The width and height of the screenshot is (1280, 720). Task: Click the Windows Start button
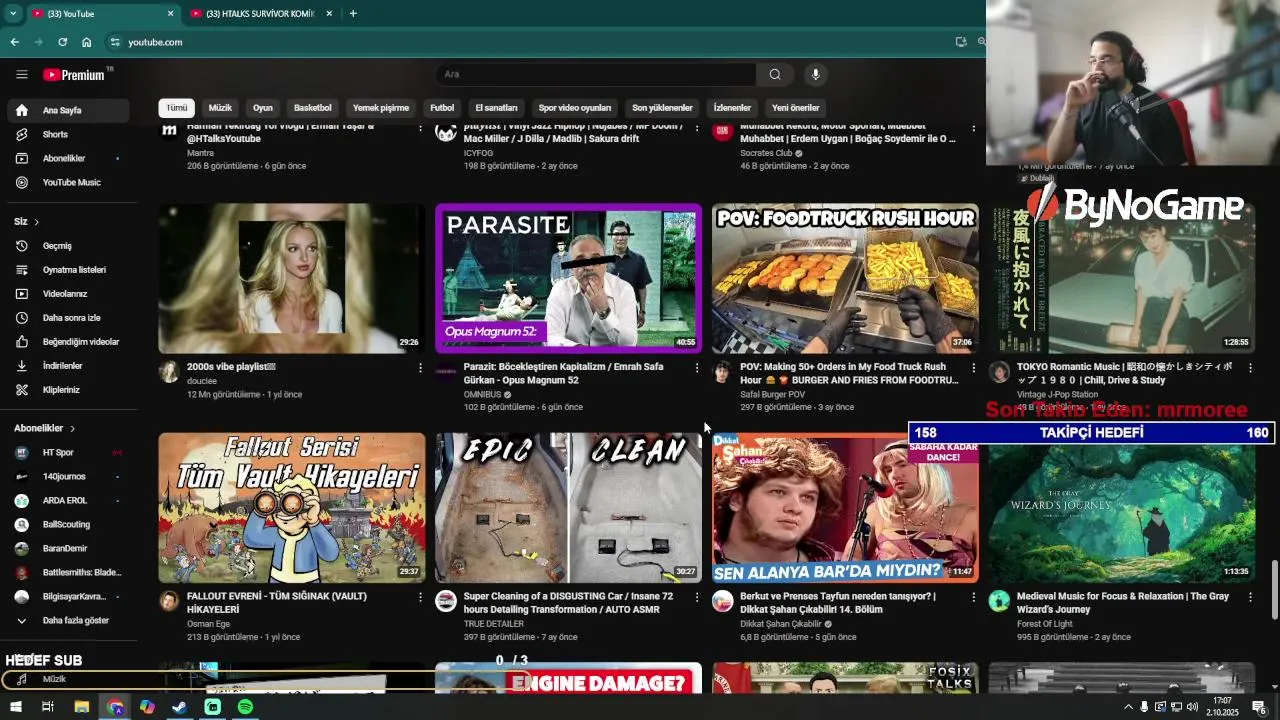click(15, 707)
